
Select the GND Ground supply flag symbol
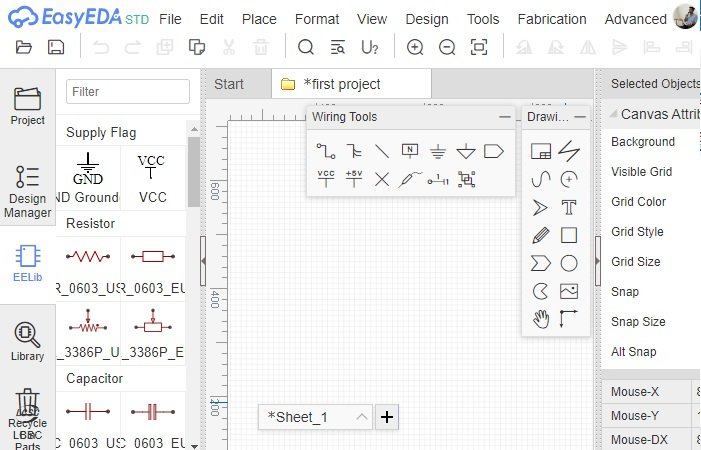(x=88, y=178)
